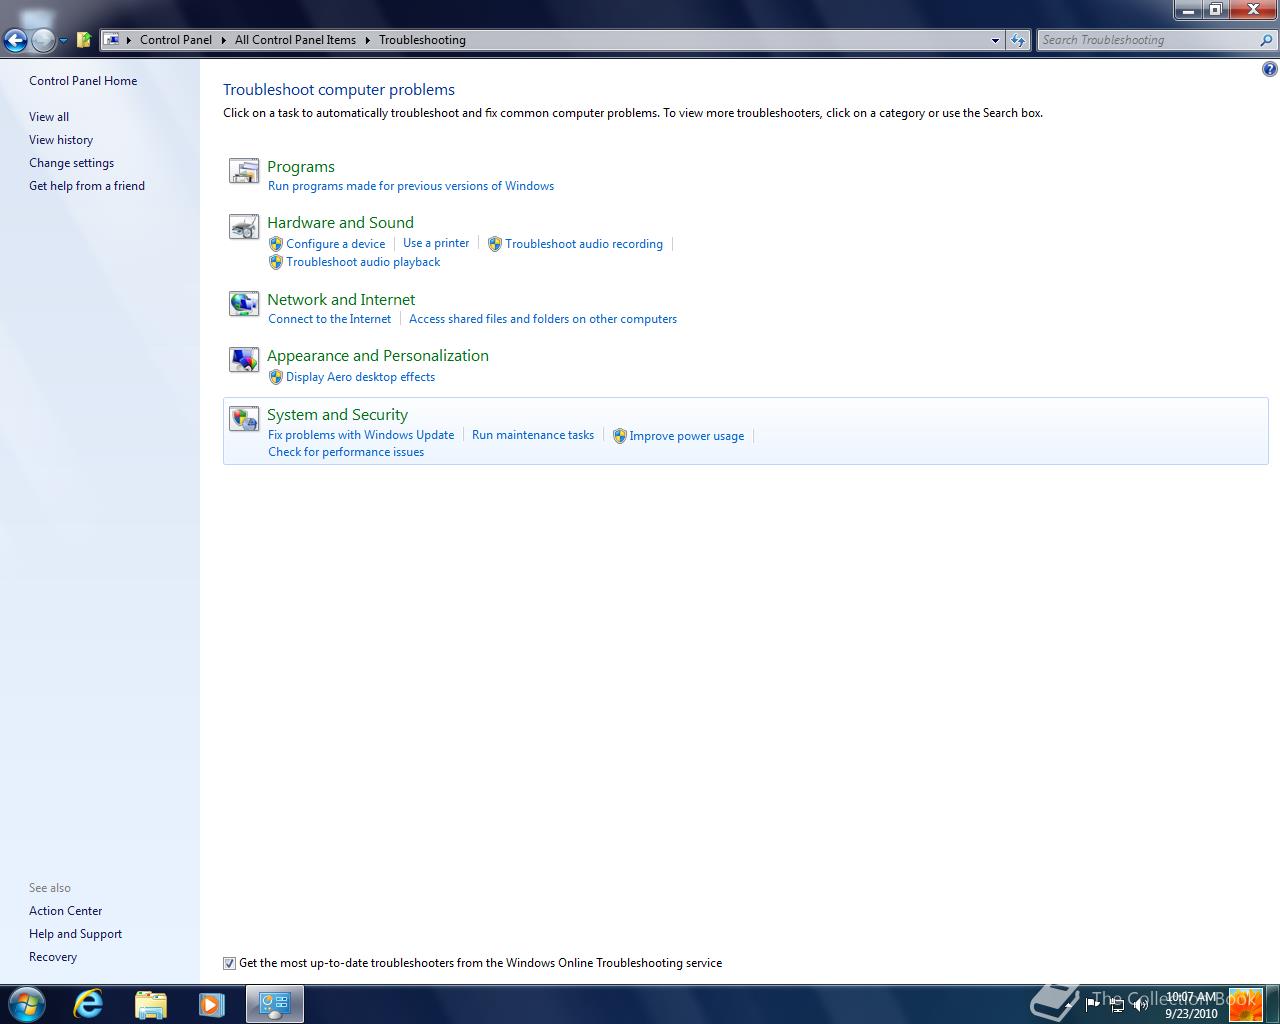Viewport: 1280px width, 1024px height.
Task: Uncheck the online troubleshooters checkbox
Action: tap(229, 963)
